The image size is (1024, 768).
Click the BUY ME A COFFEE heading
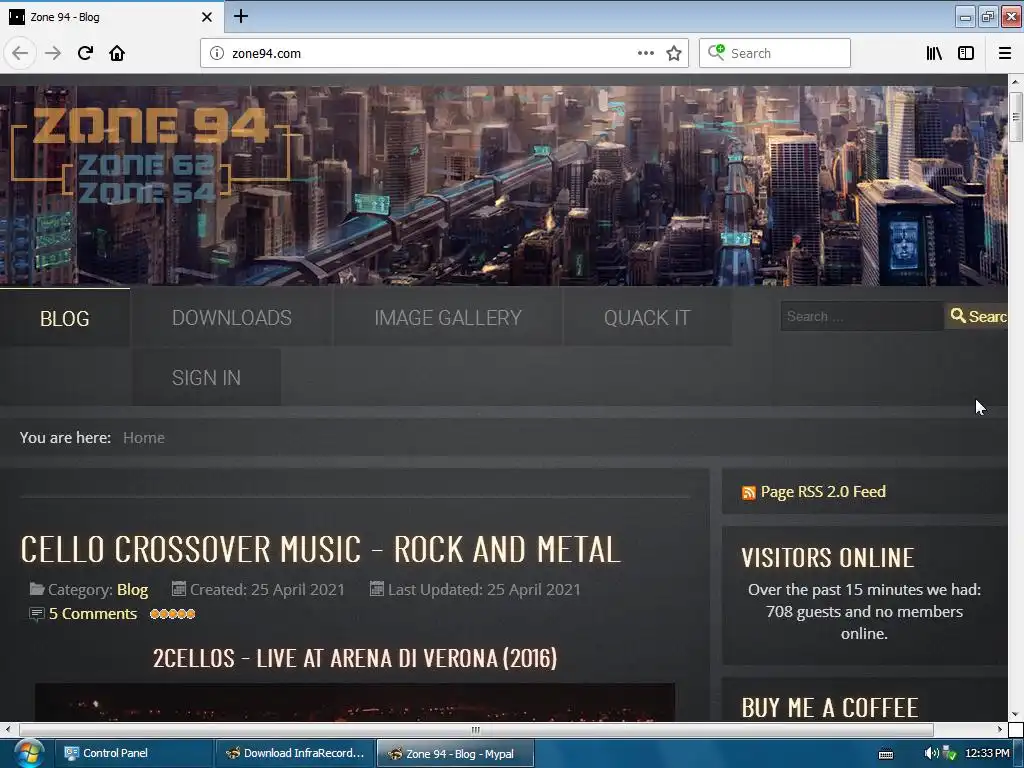[830, 708]
